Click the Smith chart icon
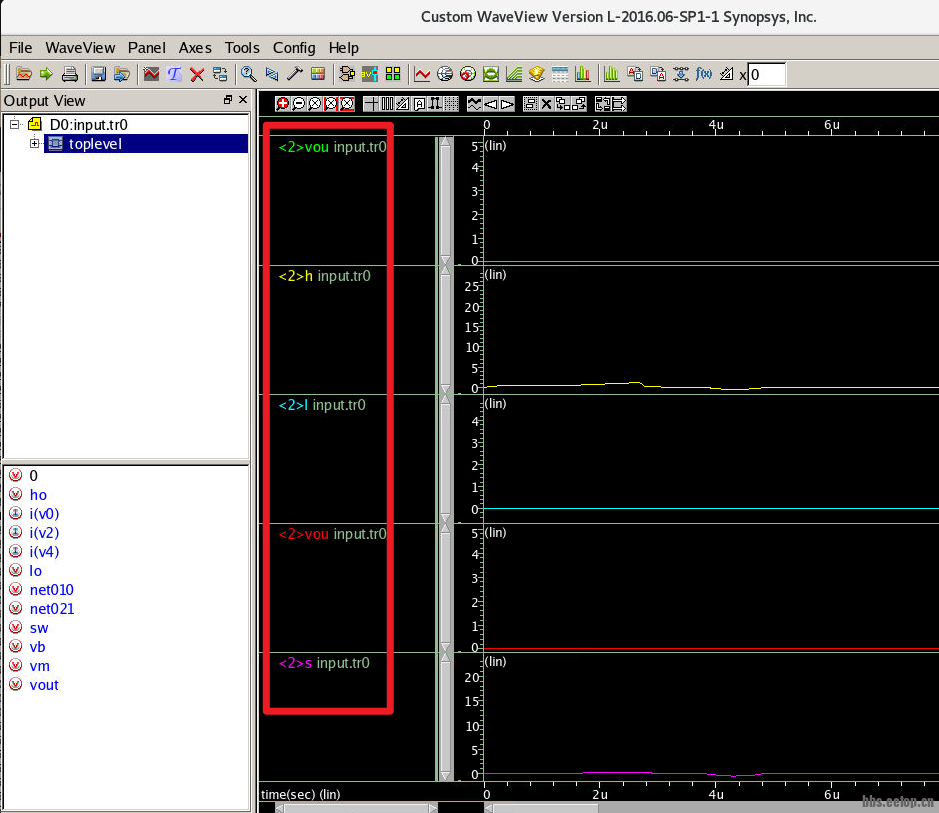Viewport: 939px width, 813px height. pyautogui.click(x=468, y=74)
